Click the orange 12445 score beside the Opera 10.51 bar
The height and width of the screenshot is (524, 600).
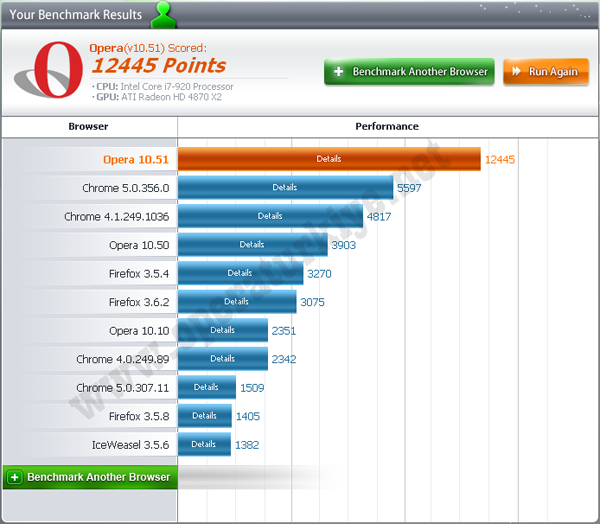(x=500, y=160)
